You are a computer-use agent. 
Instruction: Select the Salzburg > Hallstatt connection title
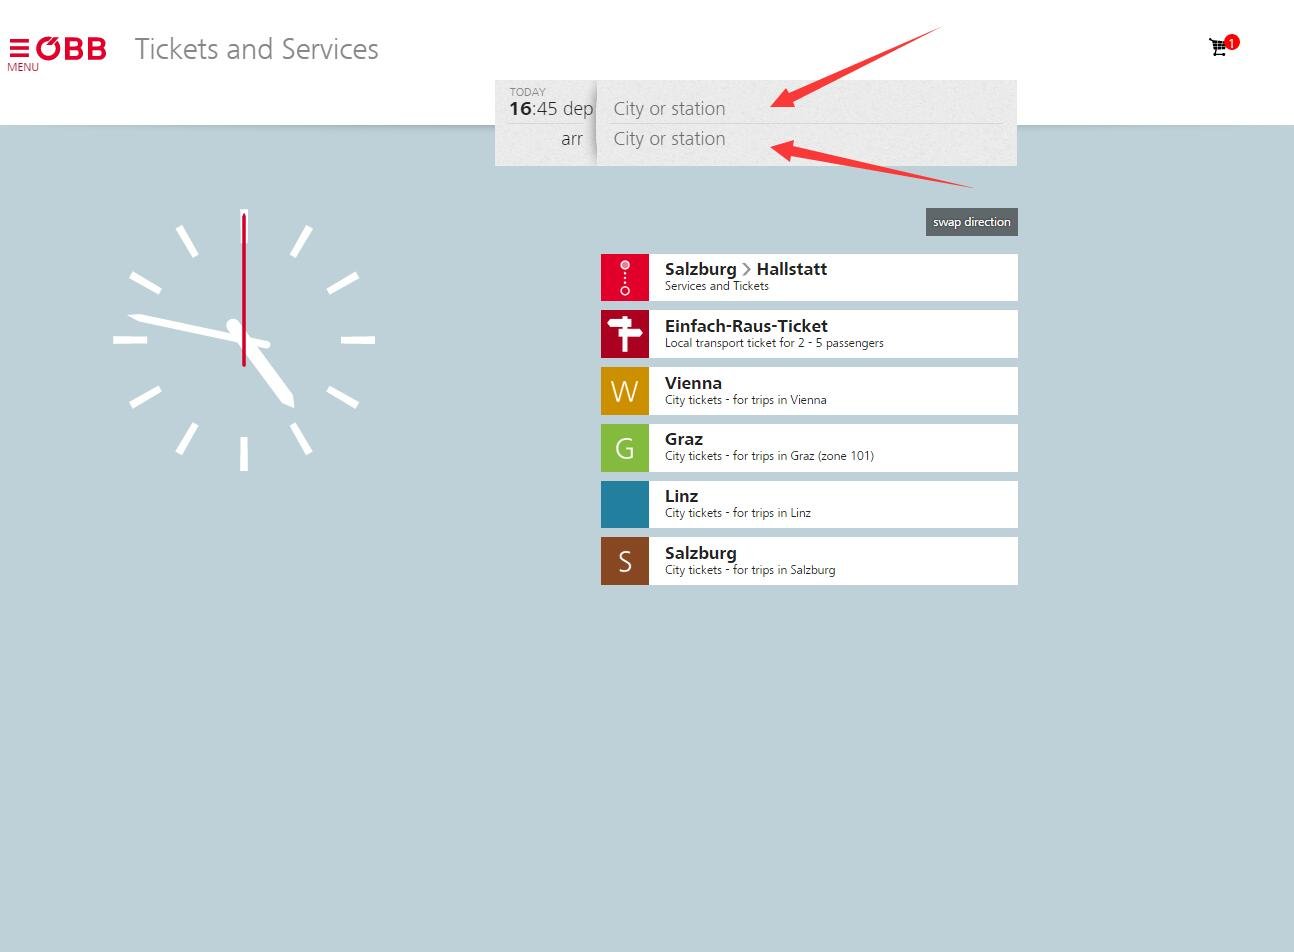coord(745,269)
